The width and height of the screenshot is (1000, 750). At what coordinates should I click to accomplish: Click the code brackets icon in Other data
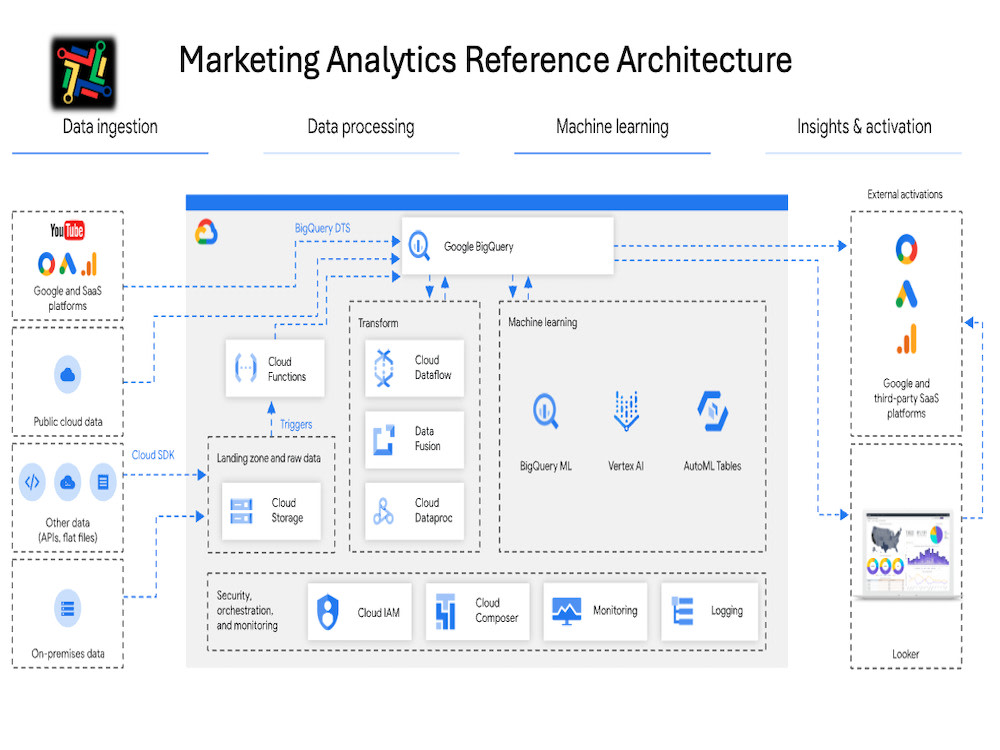click(32, 482)
